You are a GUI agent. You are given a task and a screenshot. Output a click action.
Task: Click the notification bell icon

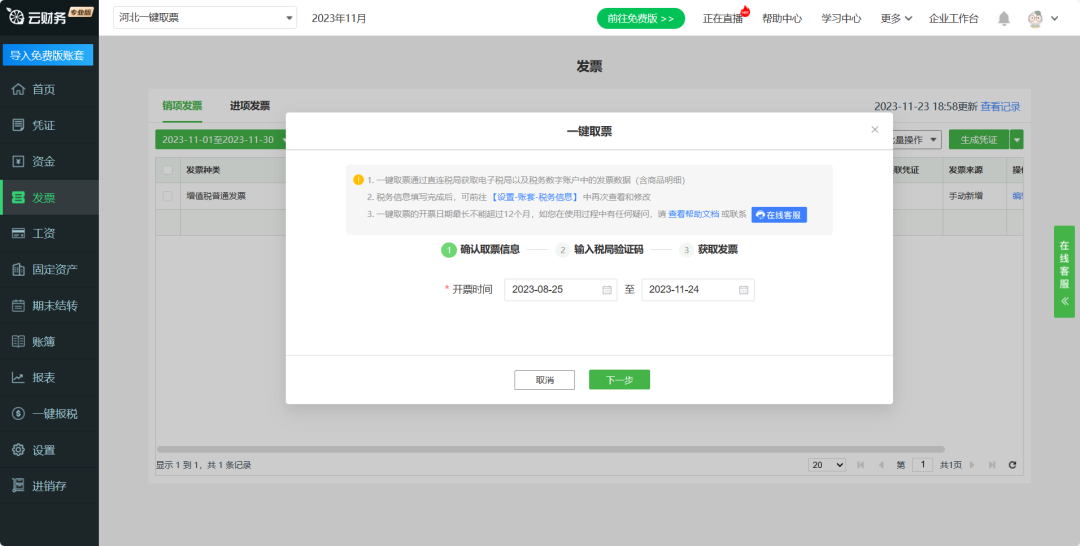pyautogui.click(x=1004, y=19)
